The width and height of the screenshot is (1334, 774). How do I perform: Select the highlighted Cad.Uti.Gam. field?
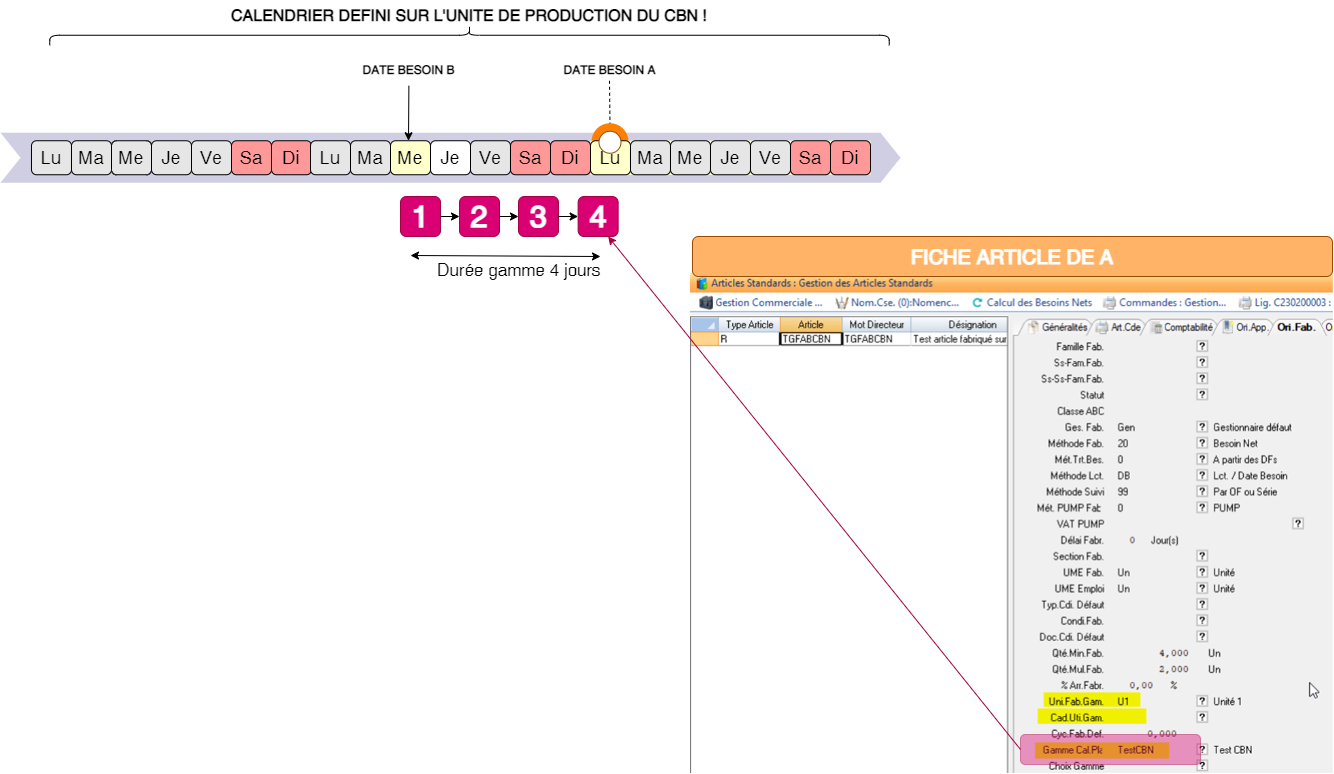tap(1090, 717)
